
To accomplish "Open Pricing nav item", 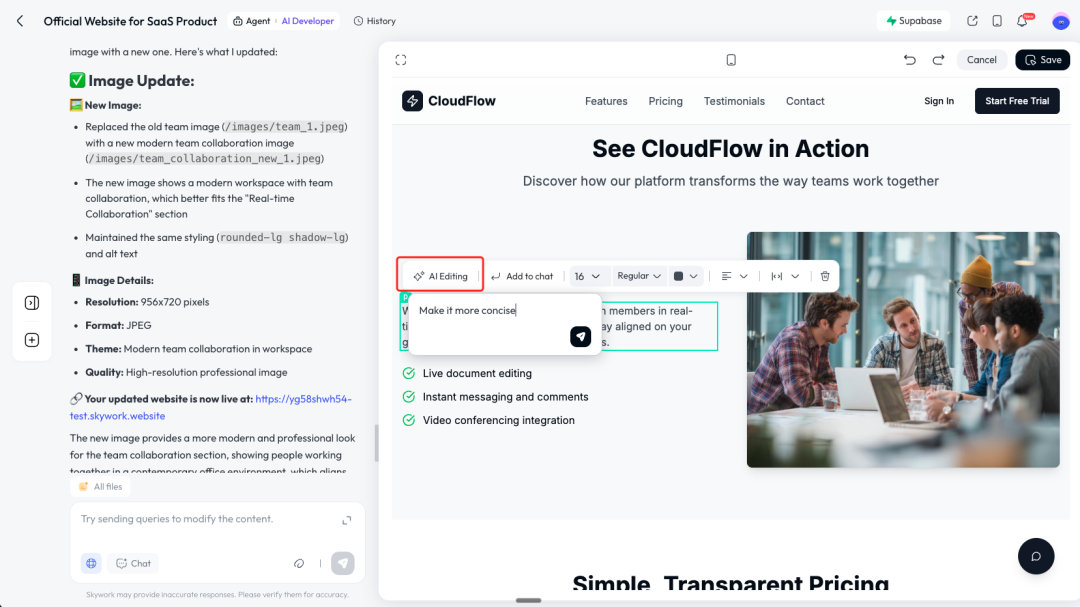I will (x=665, y=101).
